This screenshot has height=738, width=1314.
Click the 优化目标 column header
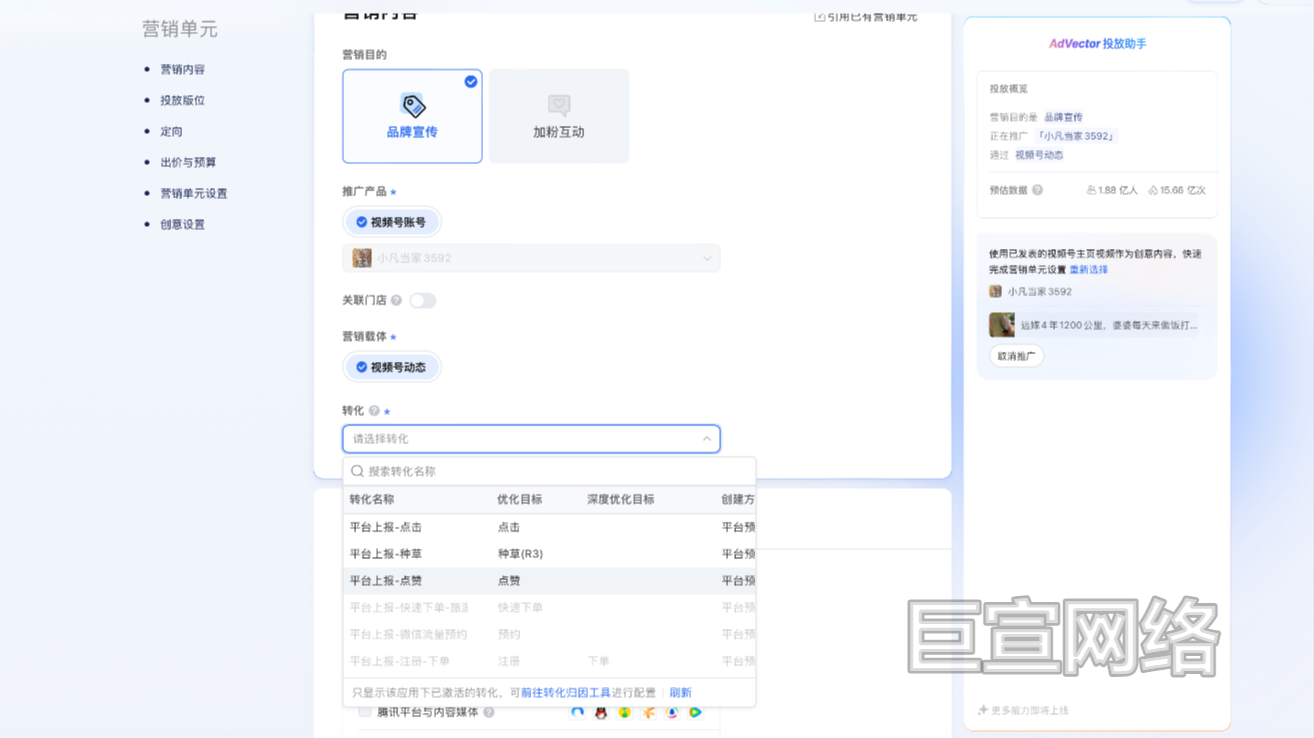pos(520,499)
